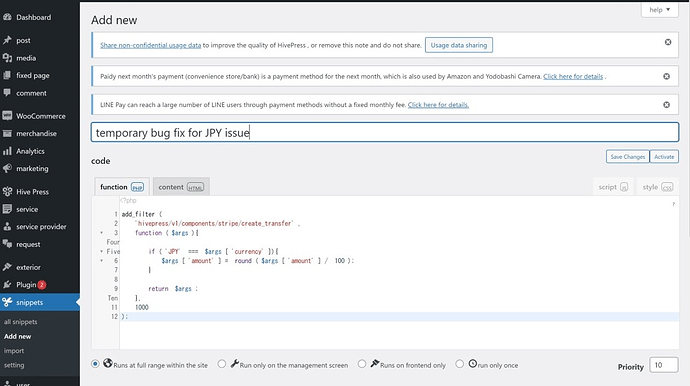Open Paidy Click here for details link
Screen dimensions: 690x386
point(573,76)
